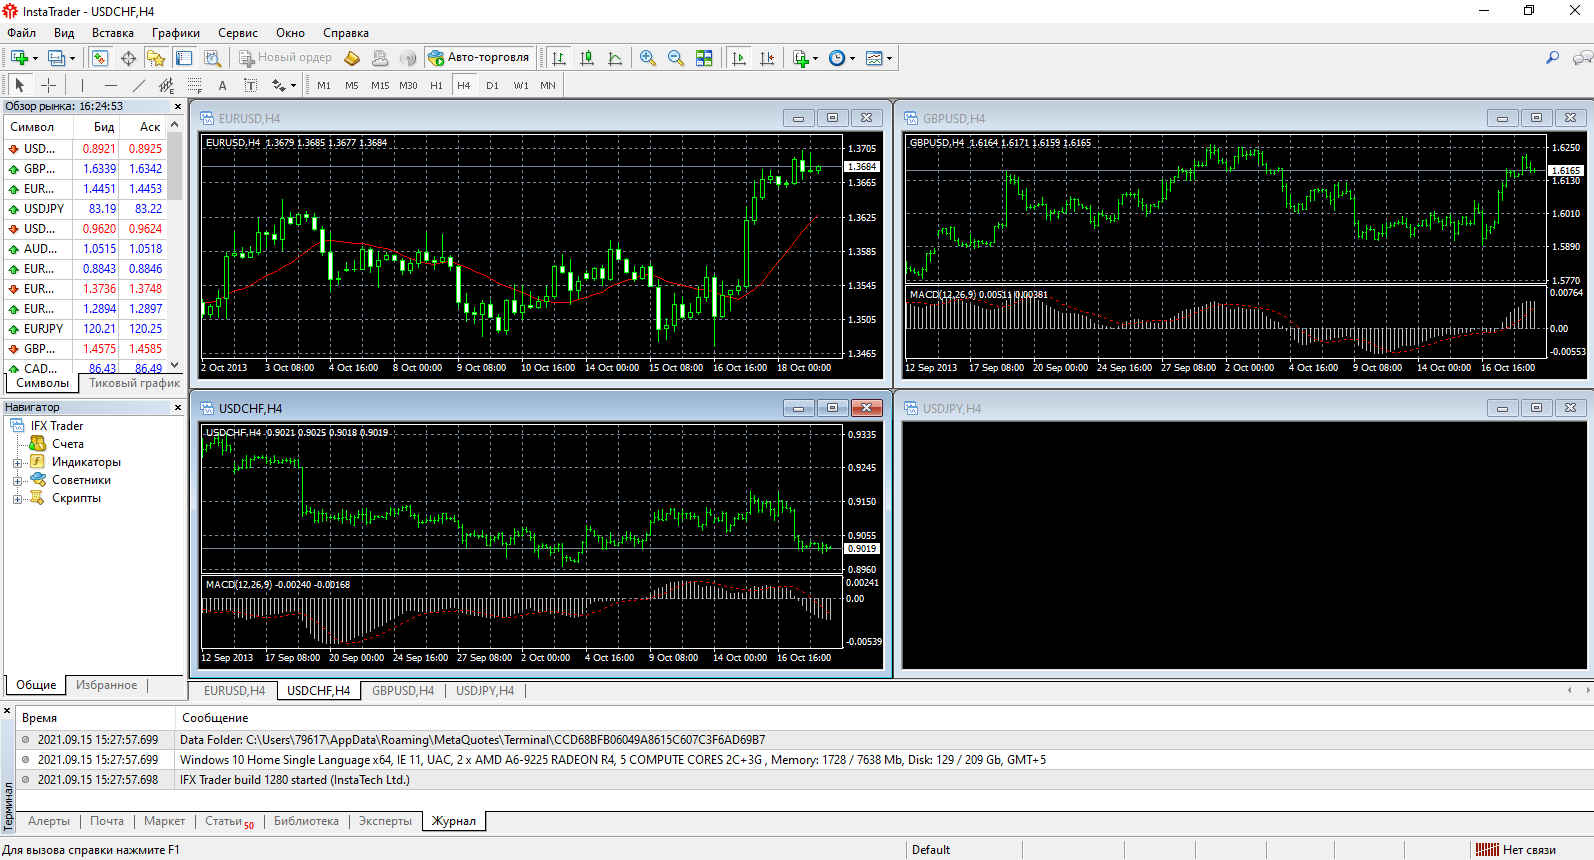
Task: Open the Periods clock dropdown
Action: tap(842, 58)
